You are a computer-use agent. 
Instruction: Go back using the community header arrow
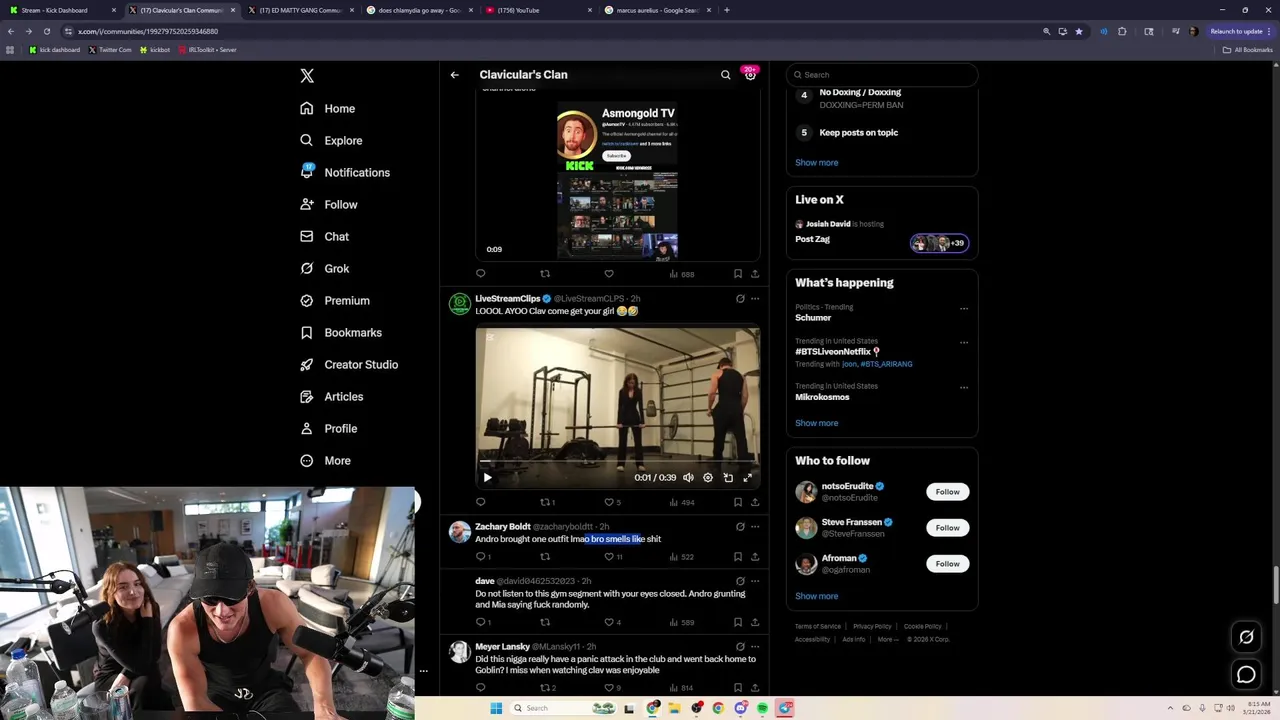[454, 75]
